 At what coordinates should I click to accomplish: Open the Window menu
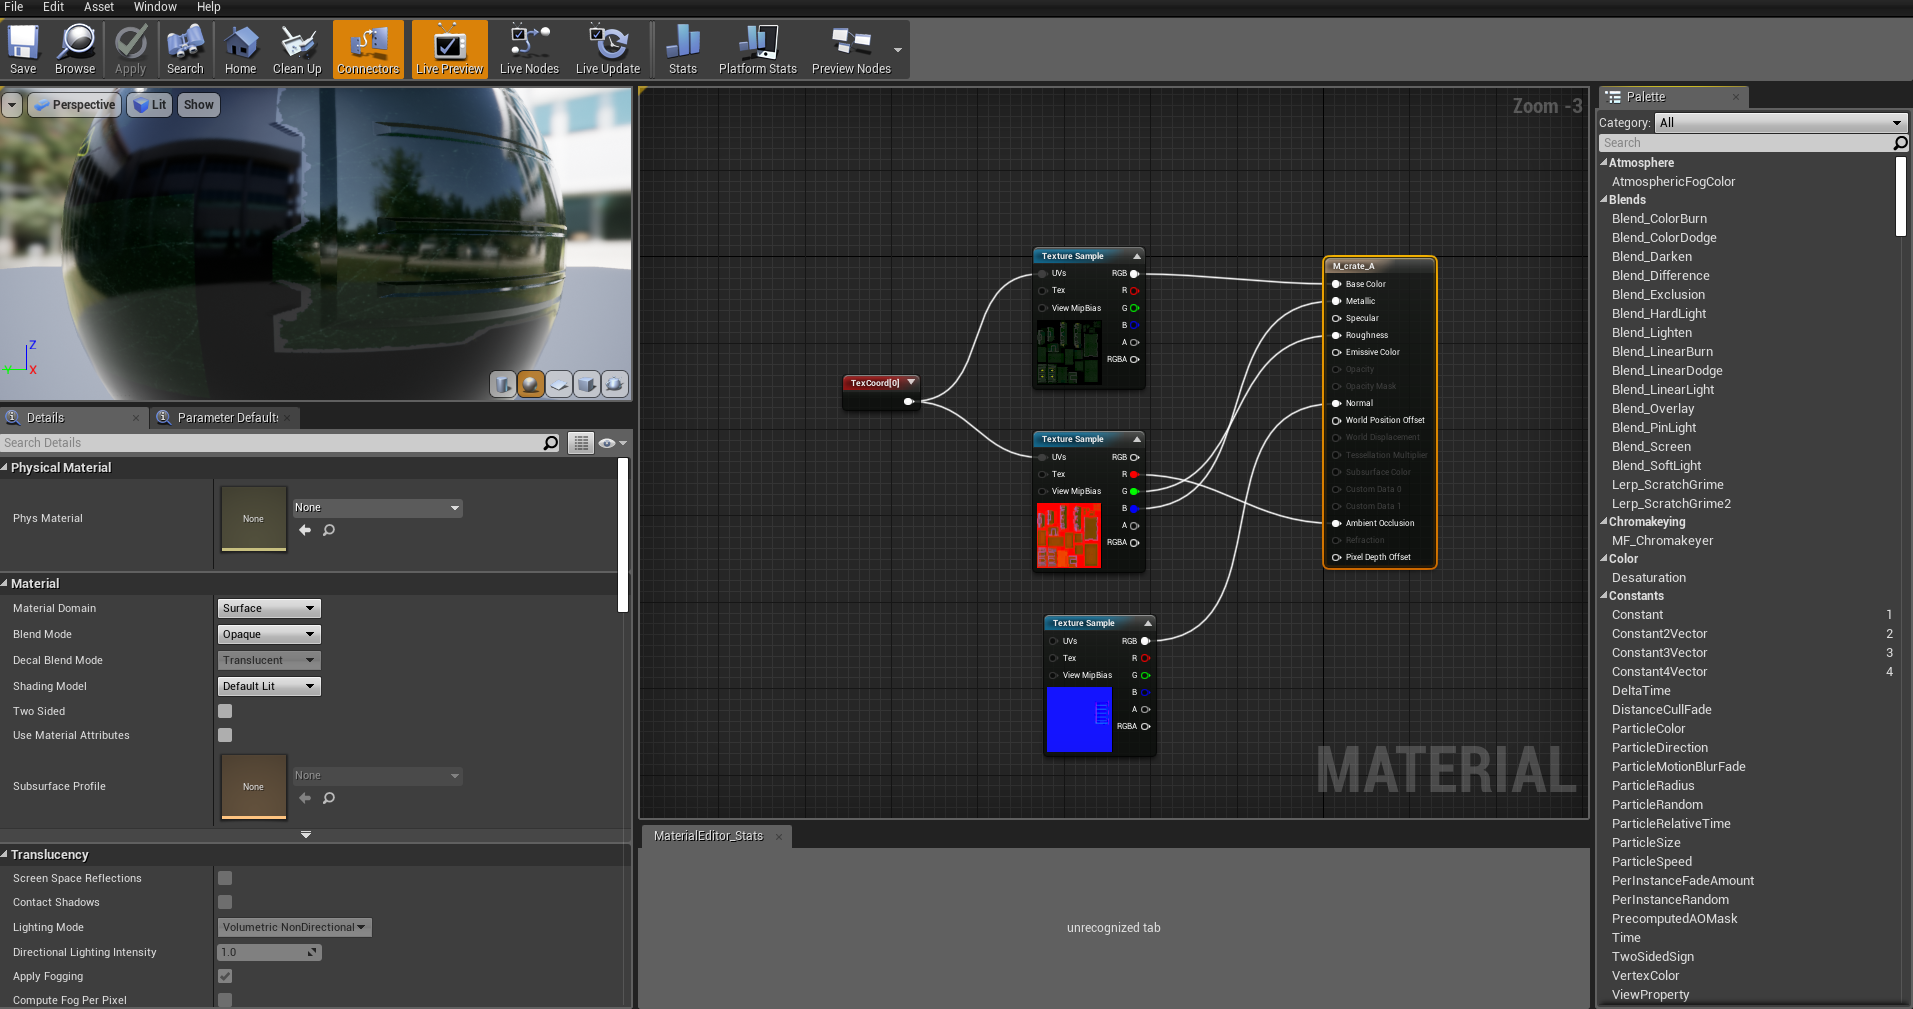click(154, 7)
